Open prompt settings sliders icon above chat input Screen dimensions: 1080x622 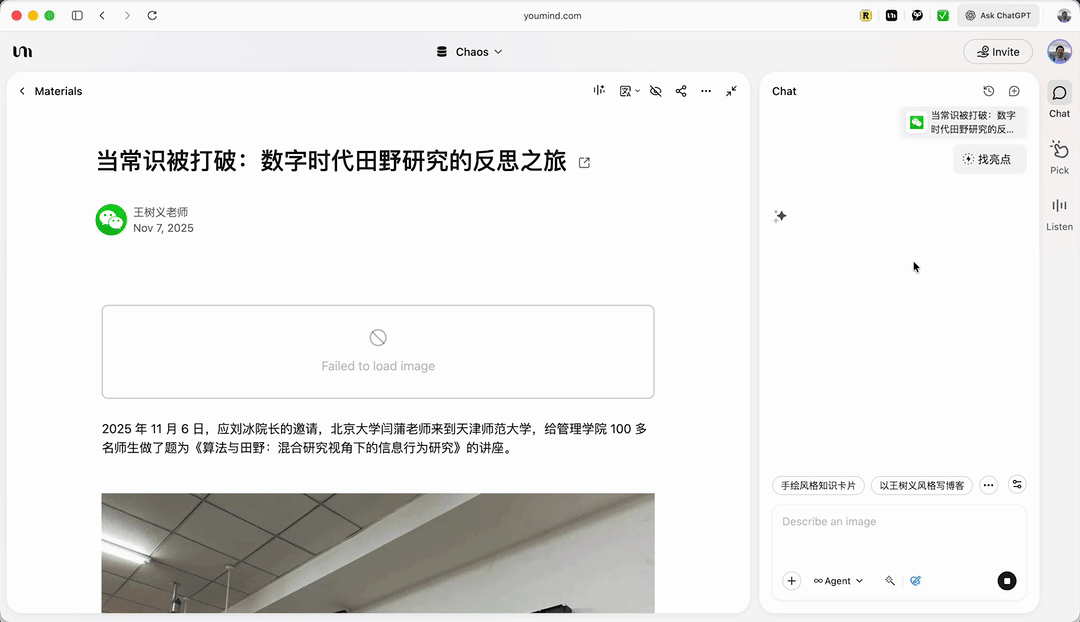pyautogui.click(x=1017, y=485)
